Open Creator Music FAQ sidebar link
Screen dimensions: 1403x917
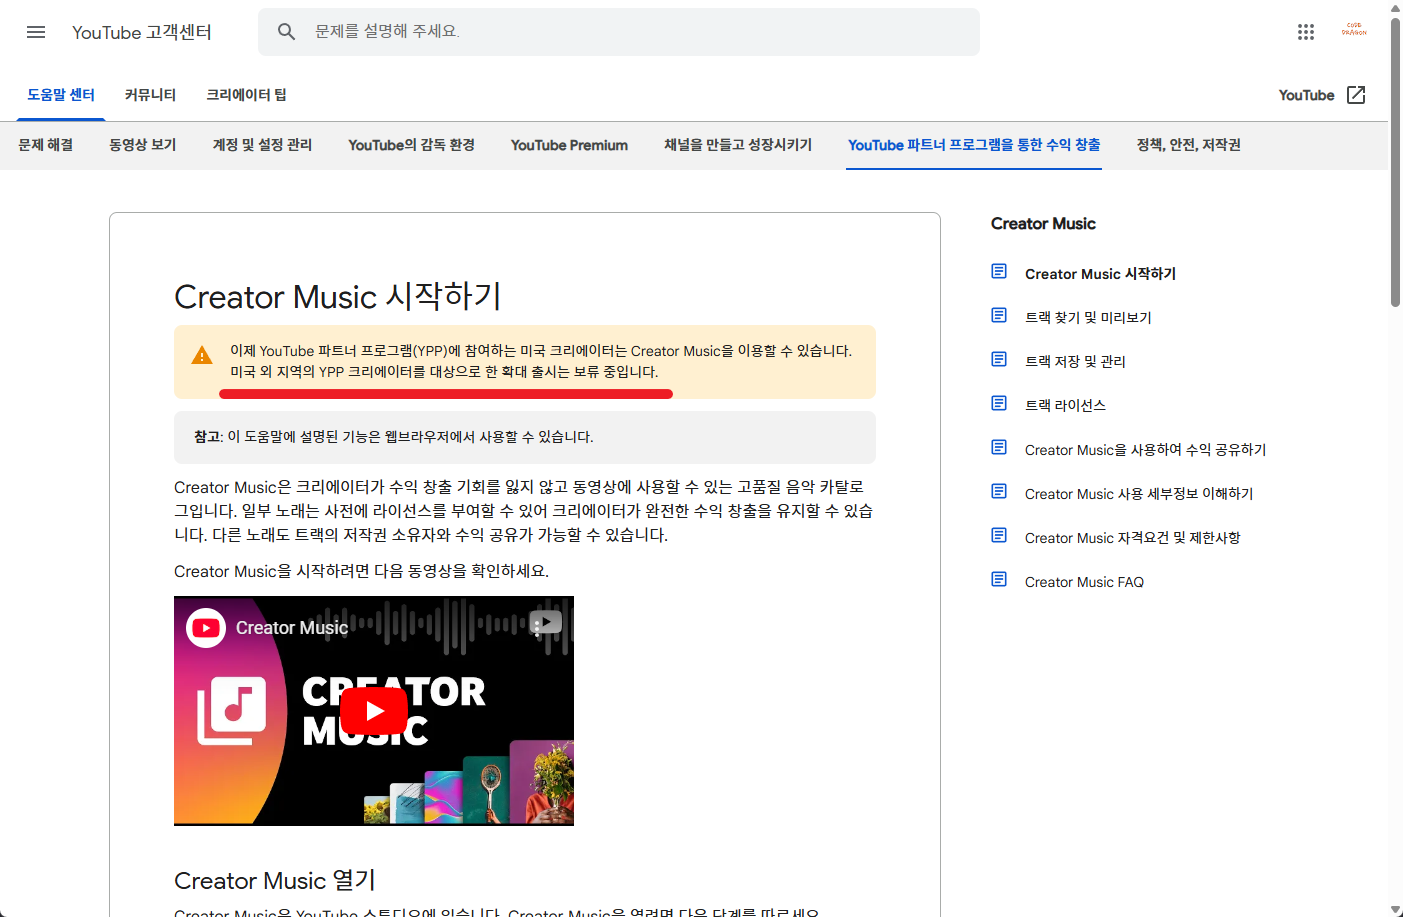tap(1084, 582)
